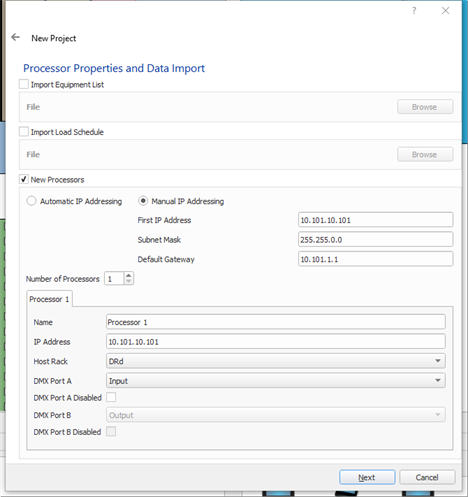Edit the Subnet Mask field
The image size is (468, 497).
[376, 240]
